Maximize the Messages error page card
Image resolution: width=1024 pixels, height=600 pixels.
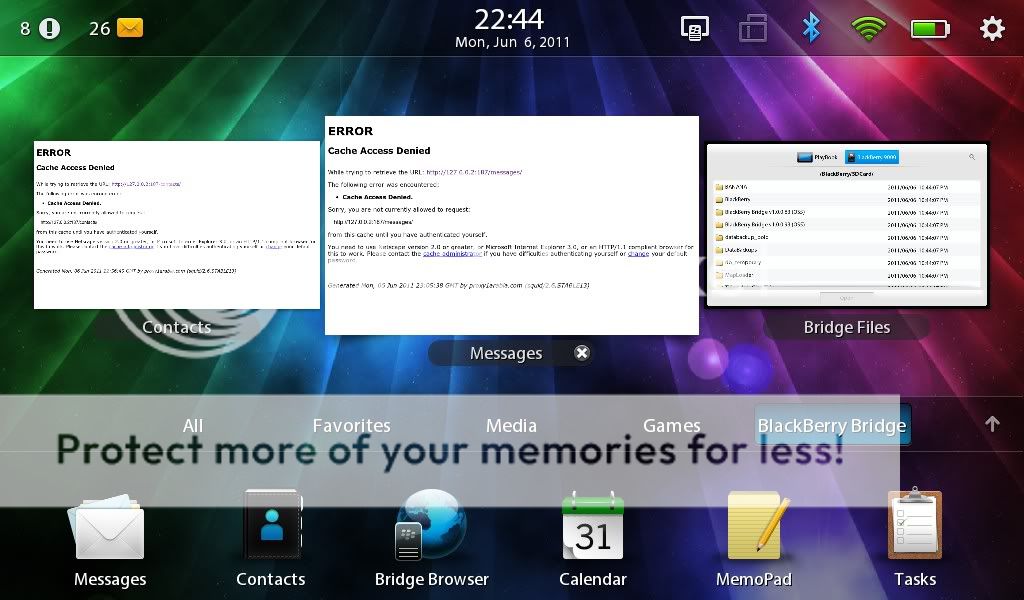pyautogui.click(x=512, y=225)
